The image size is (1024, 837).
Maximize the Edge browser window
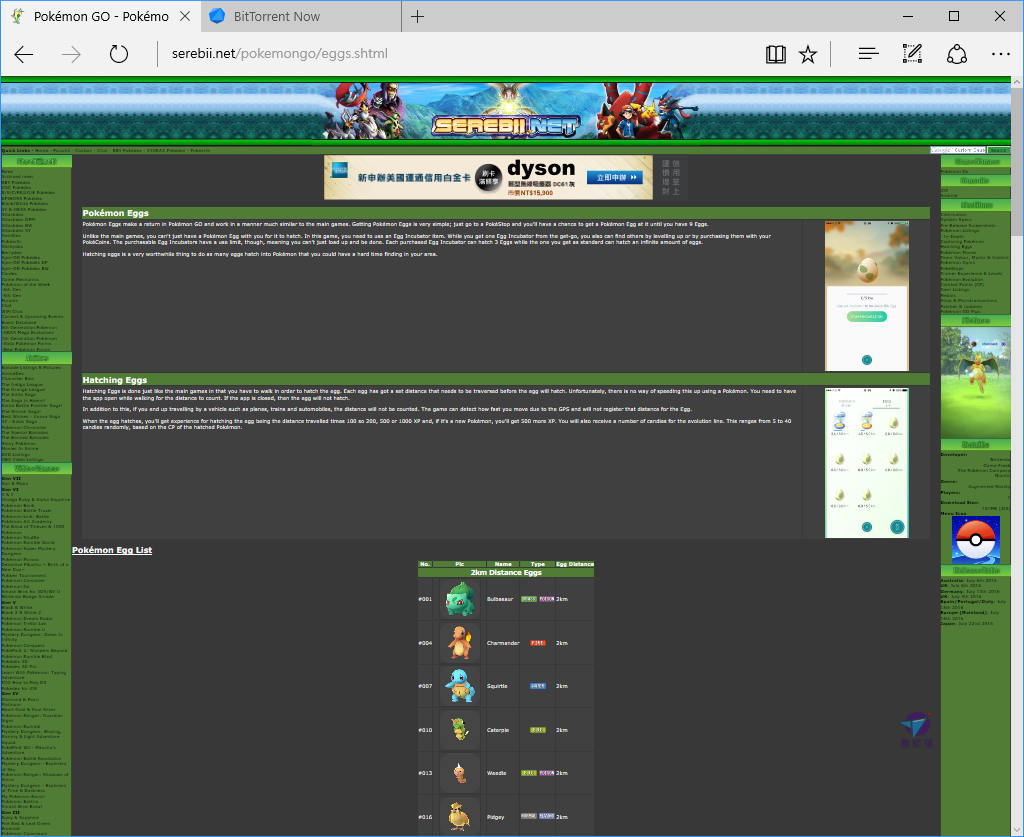(x=953, y=16)
